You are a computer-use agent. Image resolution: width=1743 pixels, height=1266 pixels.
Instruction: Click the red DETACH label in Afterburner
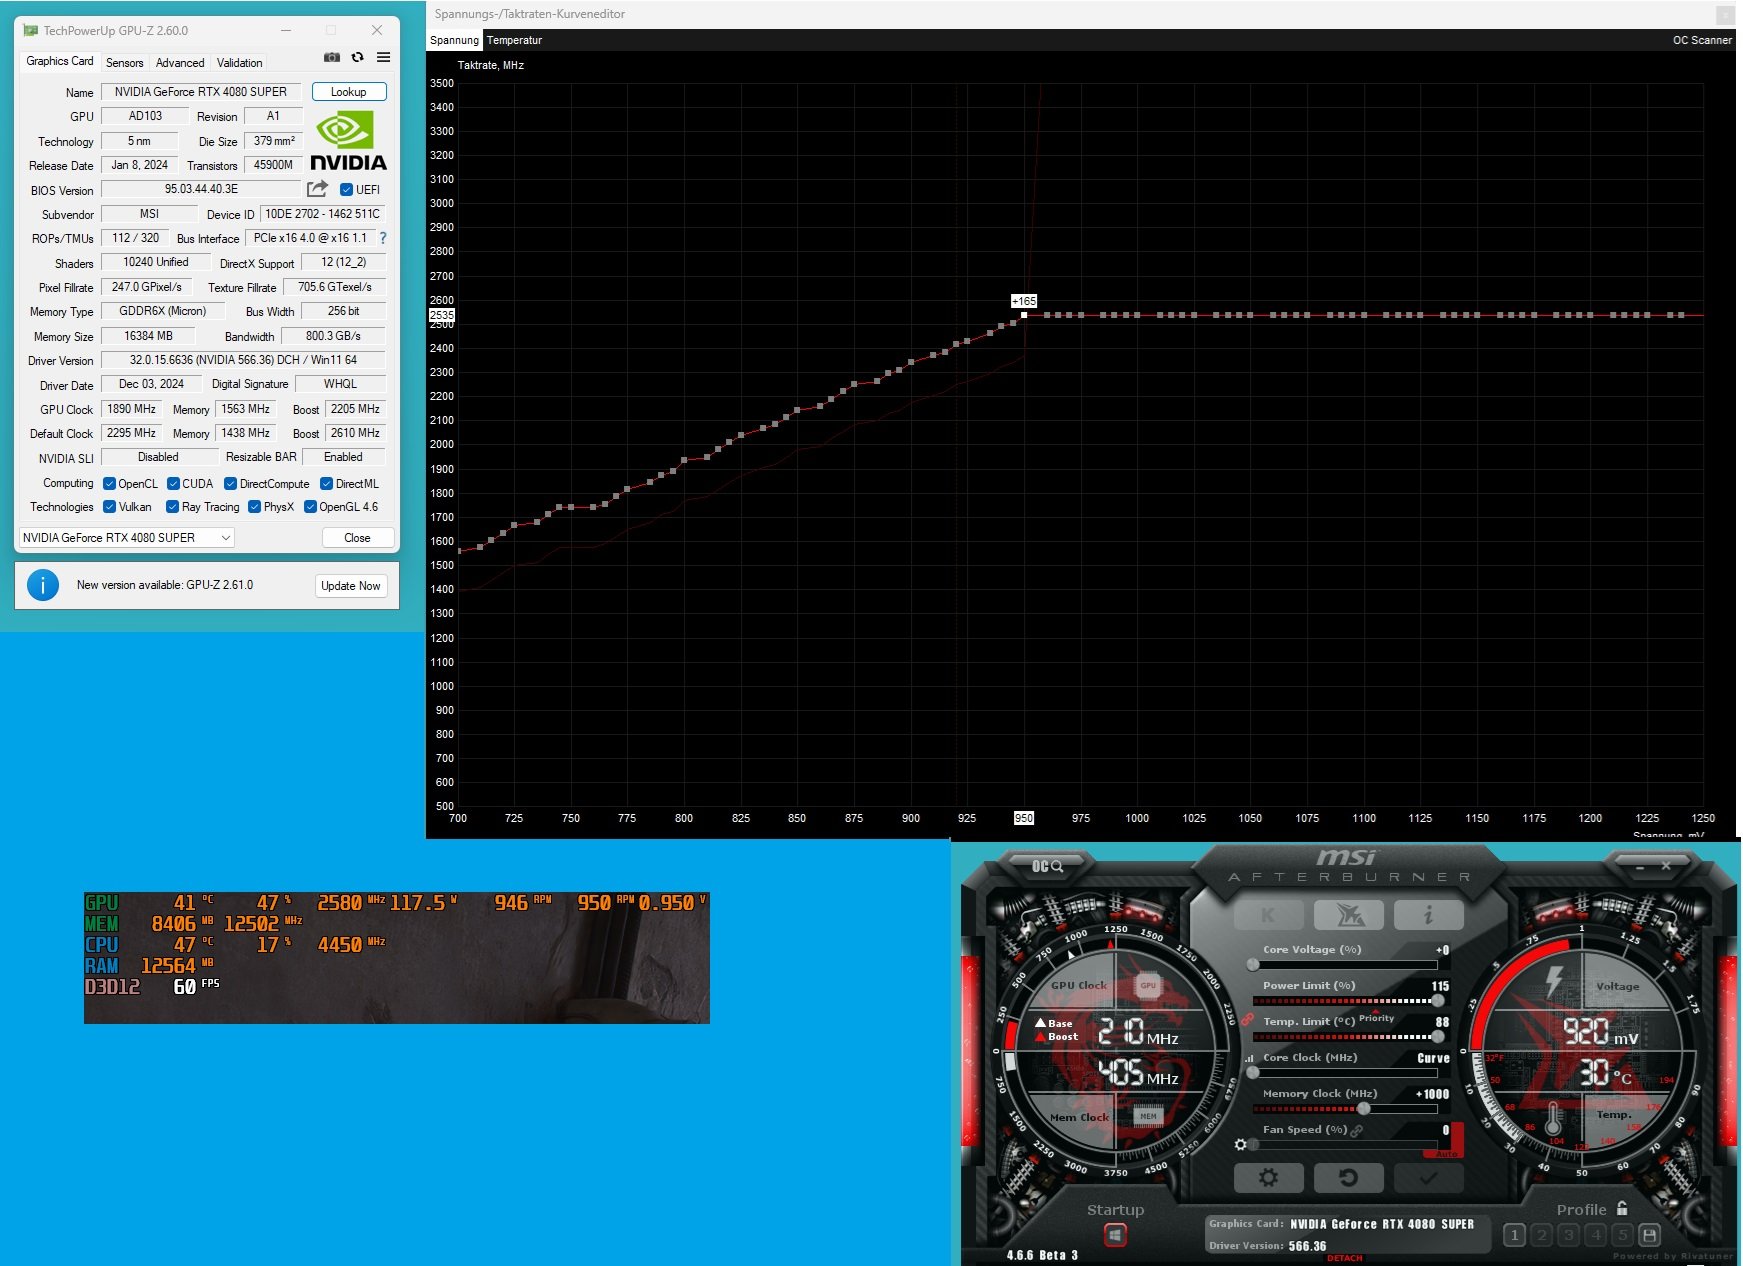(x=1345, y=1258)
